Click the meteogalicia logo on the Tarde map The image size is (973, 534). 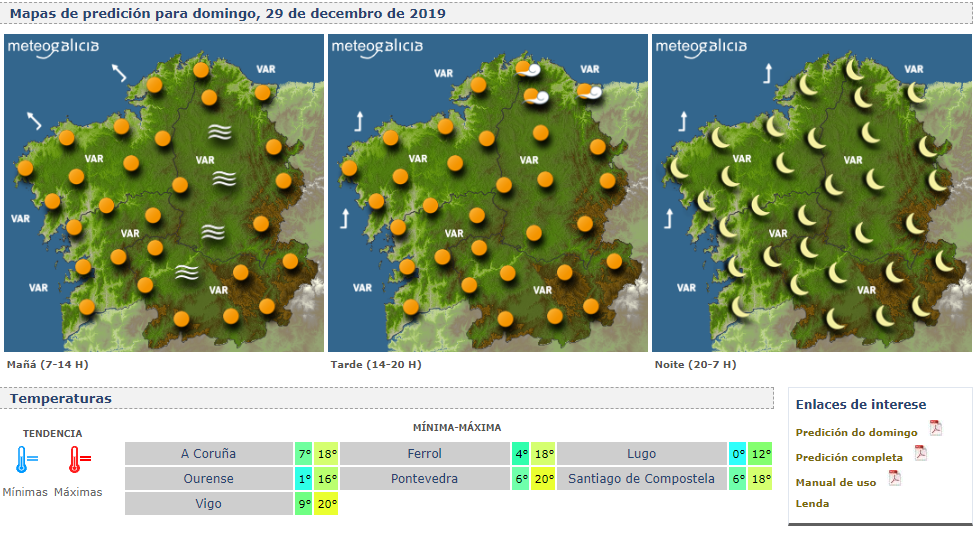coord(377,48)
